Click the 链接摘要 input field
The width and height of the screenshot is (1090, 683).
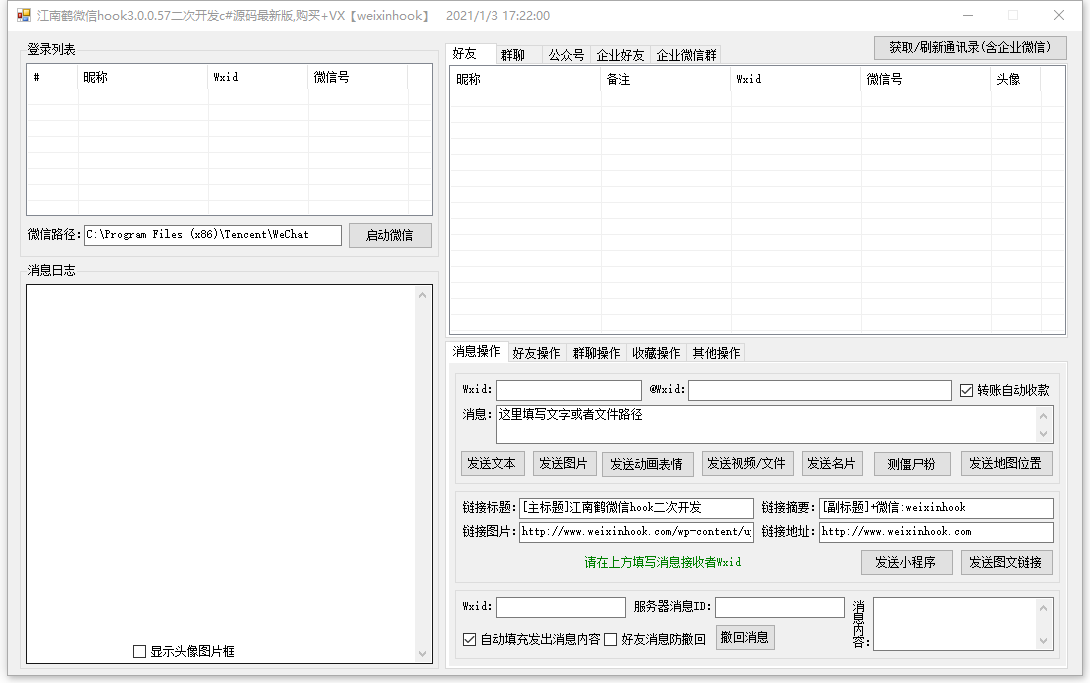(x=936, y=508)
